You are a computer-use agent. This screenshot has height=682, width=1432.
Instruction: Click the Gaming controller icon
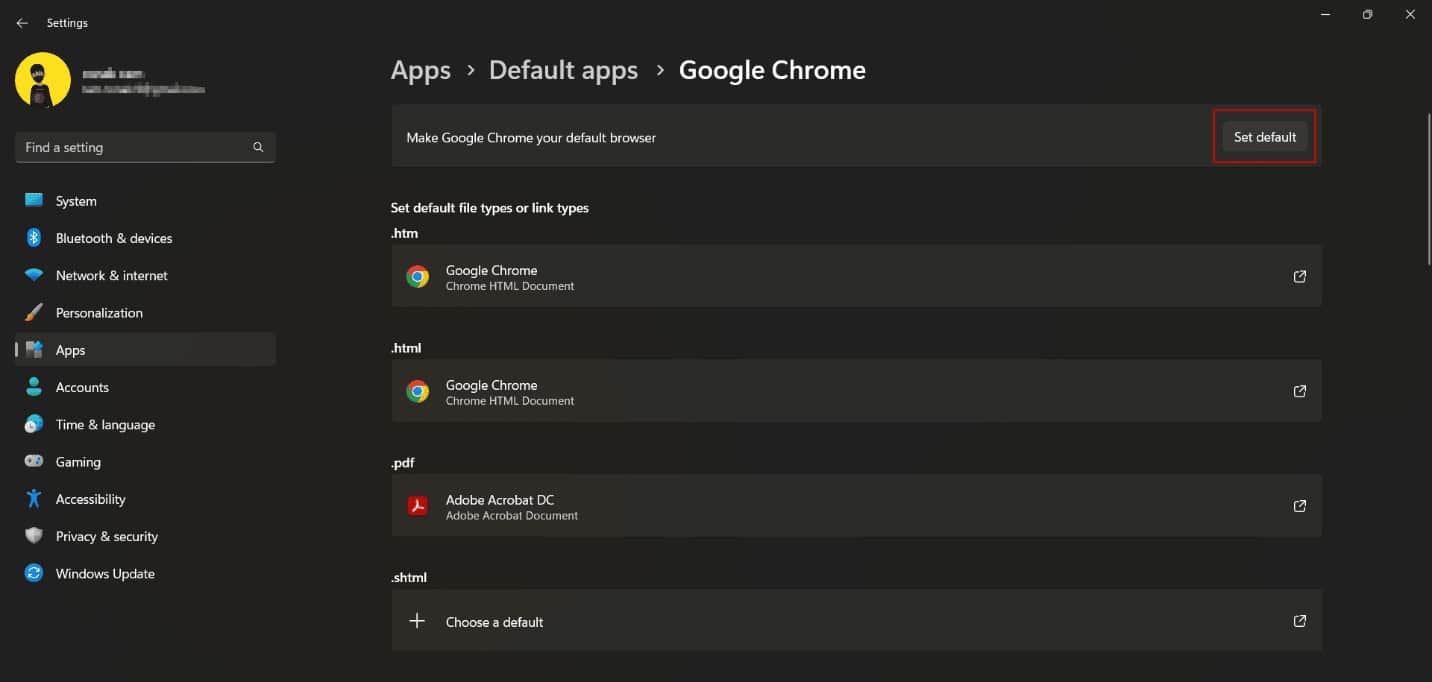click(x=34, y=462)
